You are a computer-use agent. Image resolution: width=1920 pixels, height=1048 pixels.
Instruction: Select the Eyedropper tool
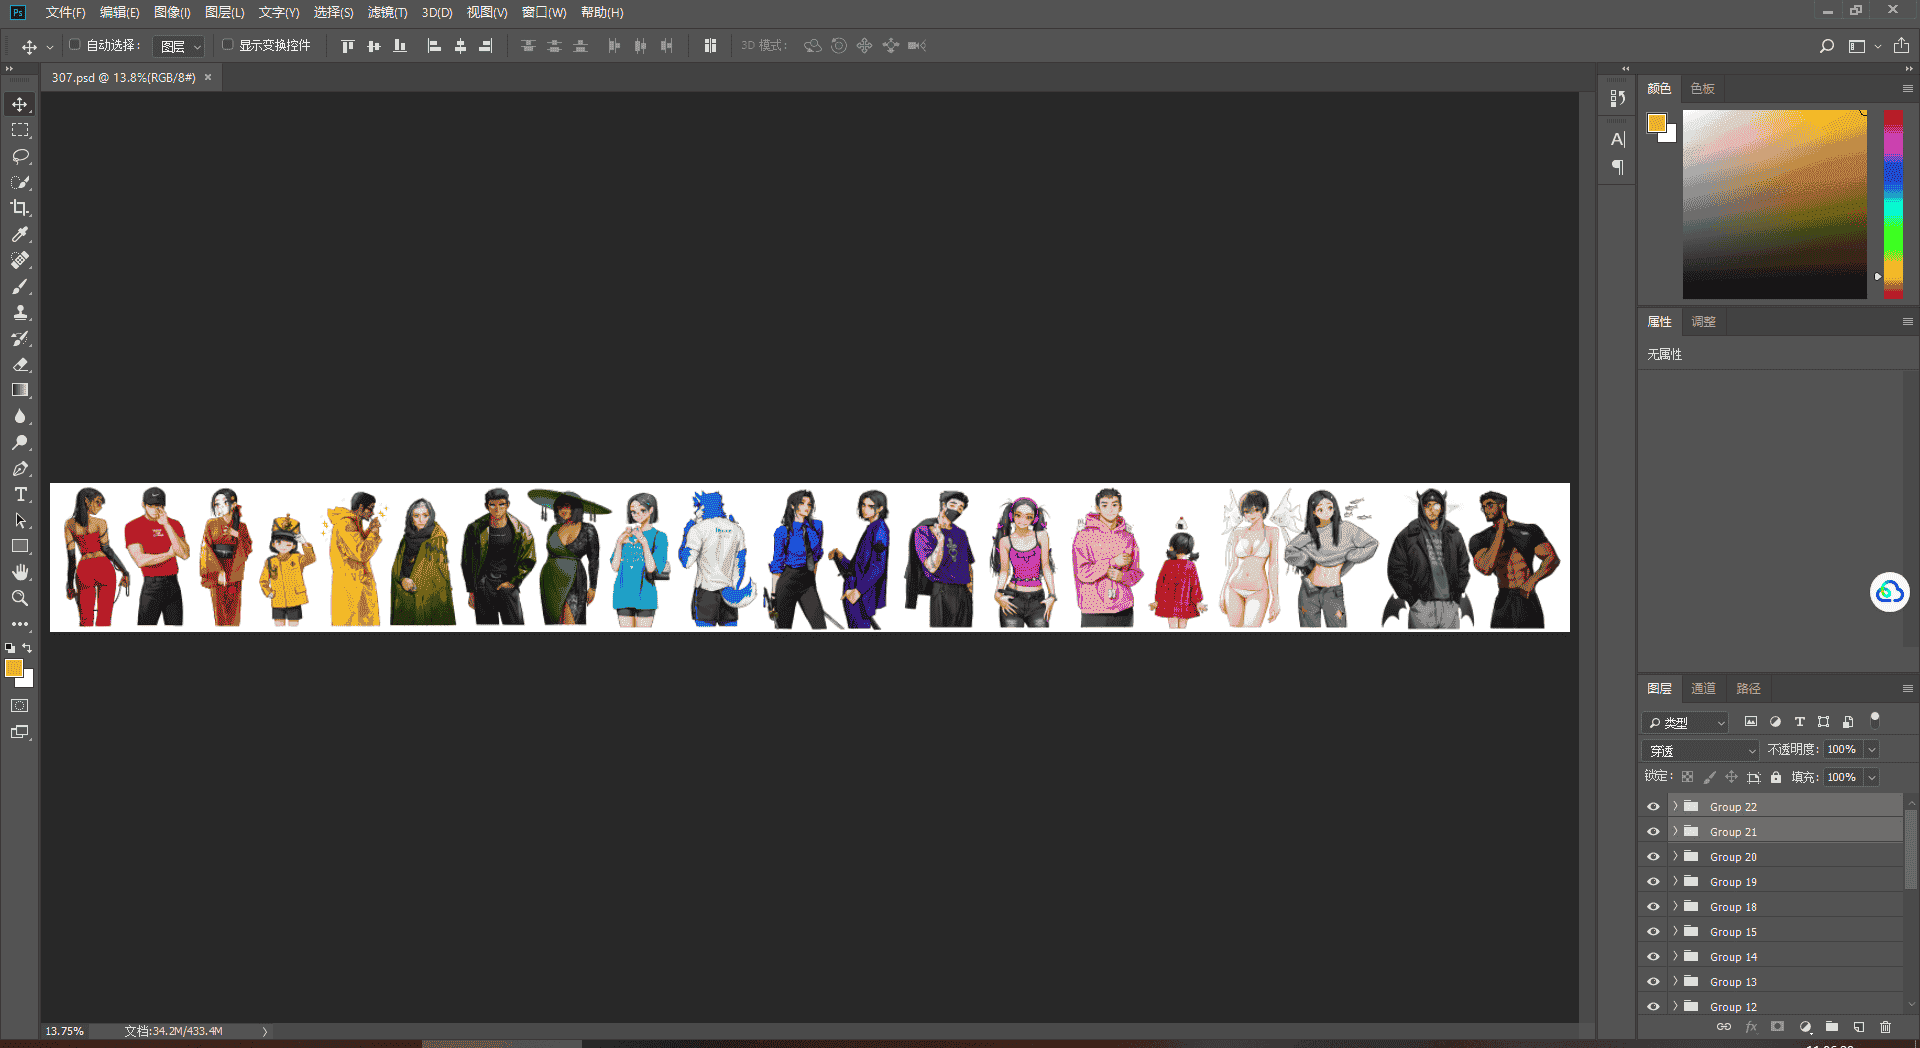tap(20, 234)
